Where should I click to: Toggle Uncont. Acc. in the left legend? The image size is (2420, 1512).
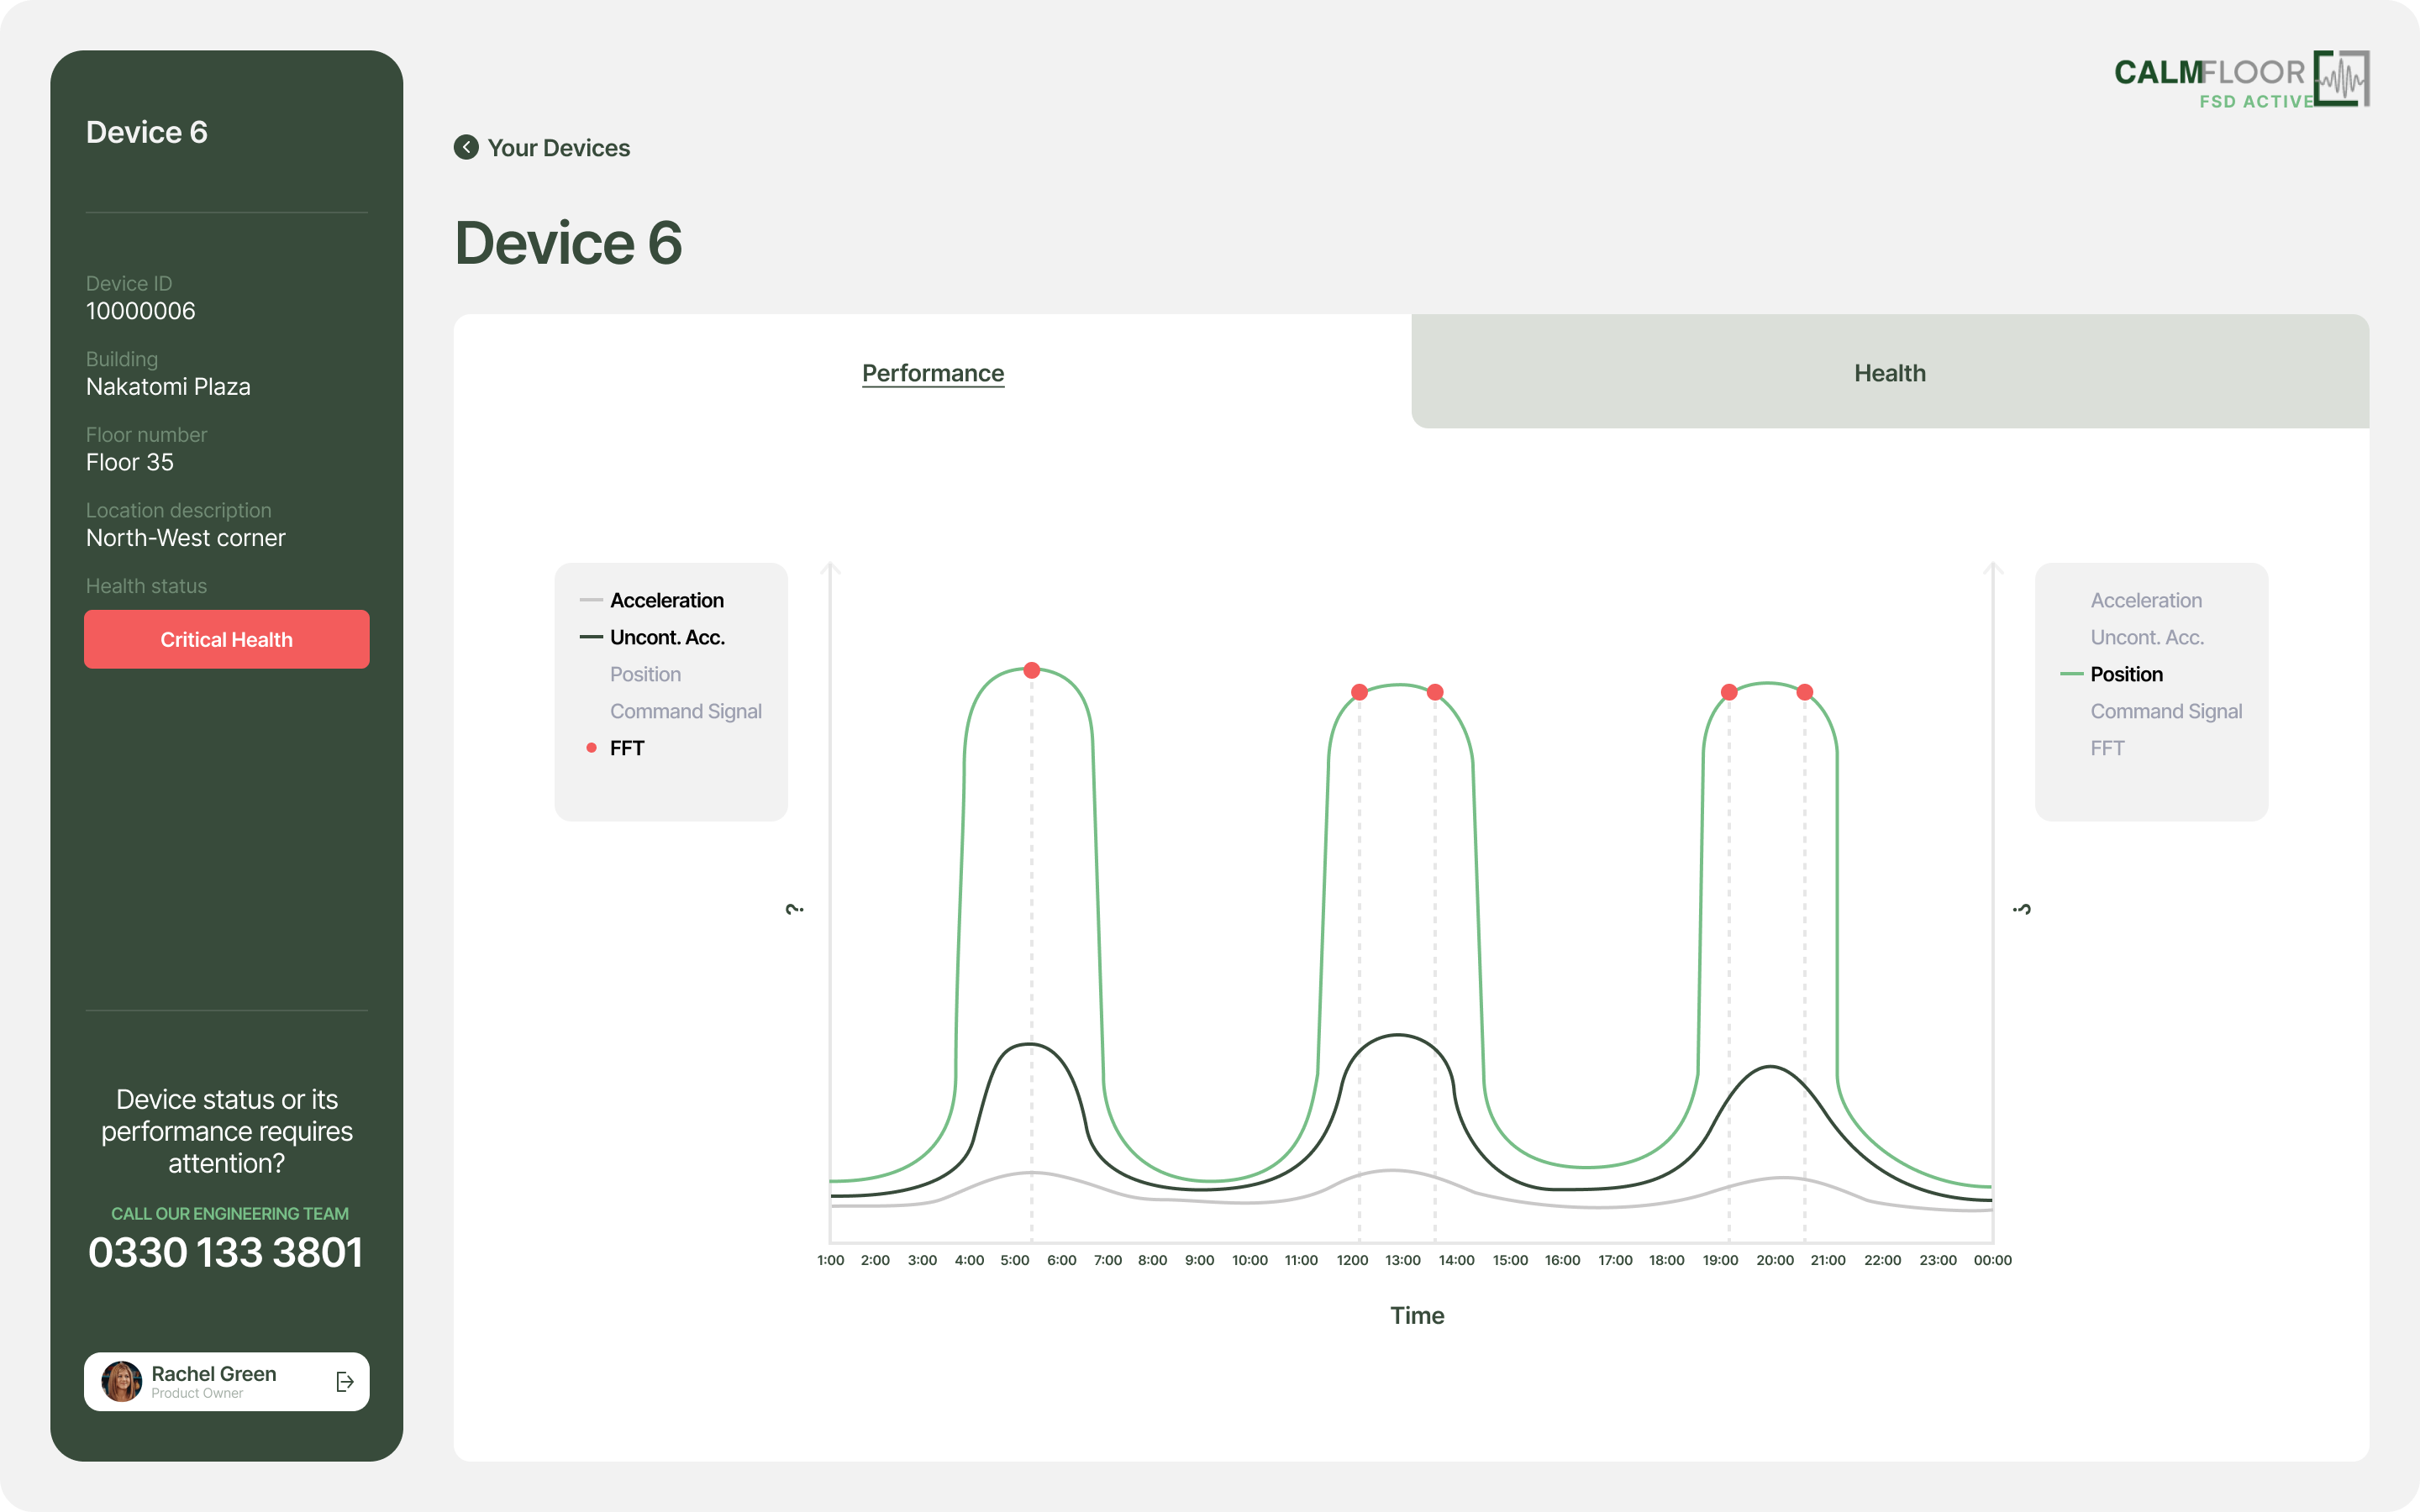[667, 637]
